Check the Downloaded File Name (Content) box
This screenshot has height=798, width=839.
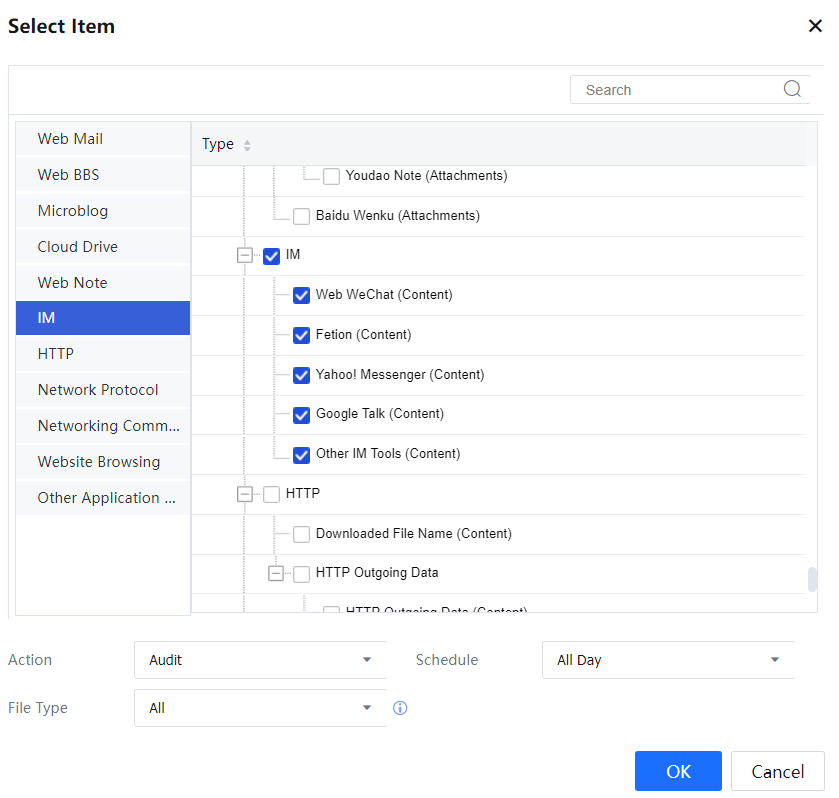pos(301,534)
